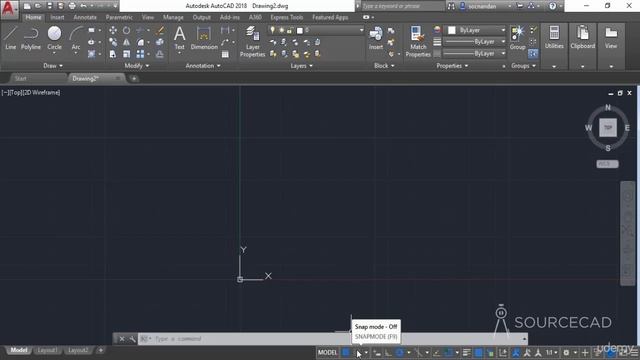Switch to the Parametric ribbon tab
640x360 pixels.
point(119,18)
